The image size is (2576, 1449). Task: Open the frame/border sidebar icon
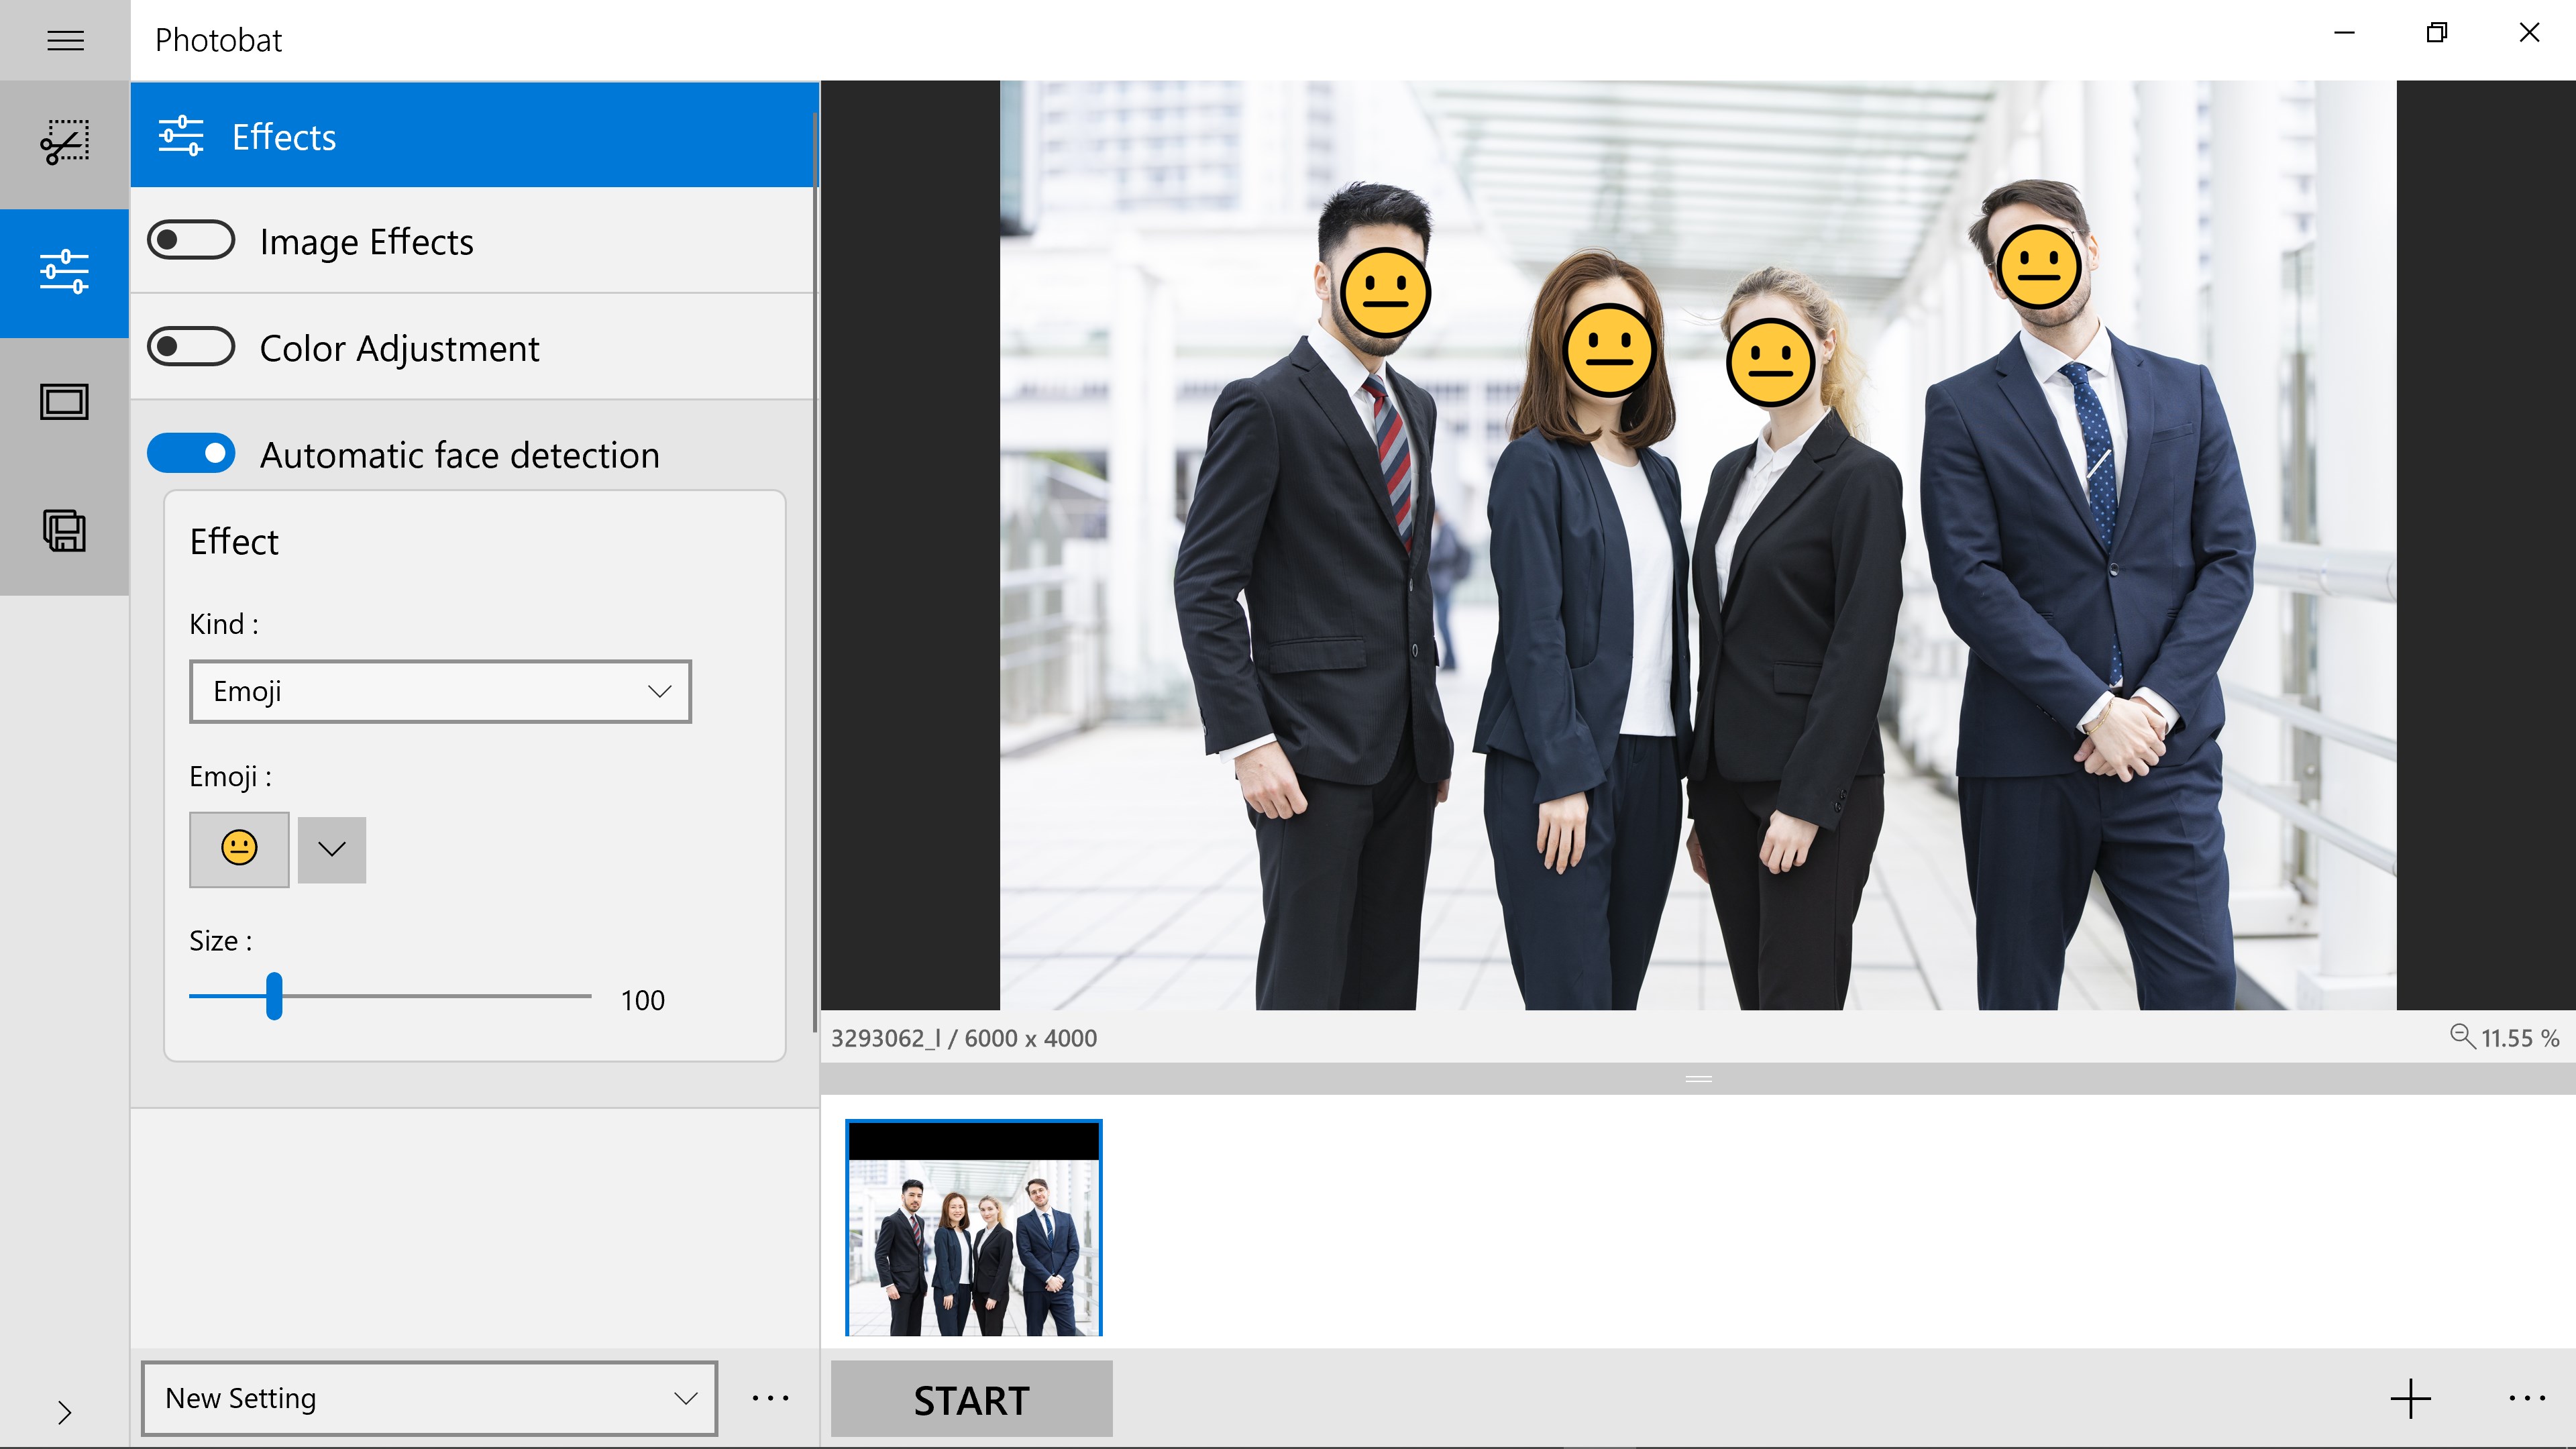pos(65,402)
